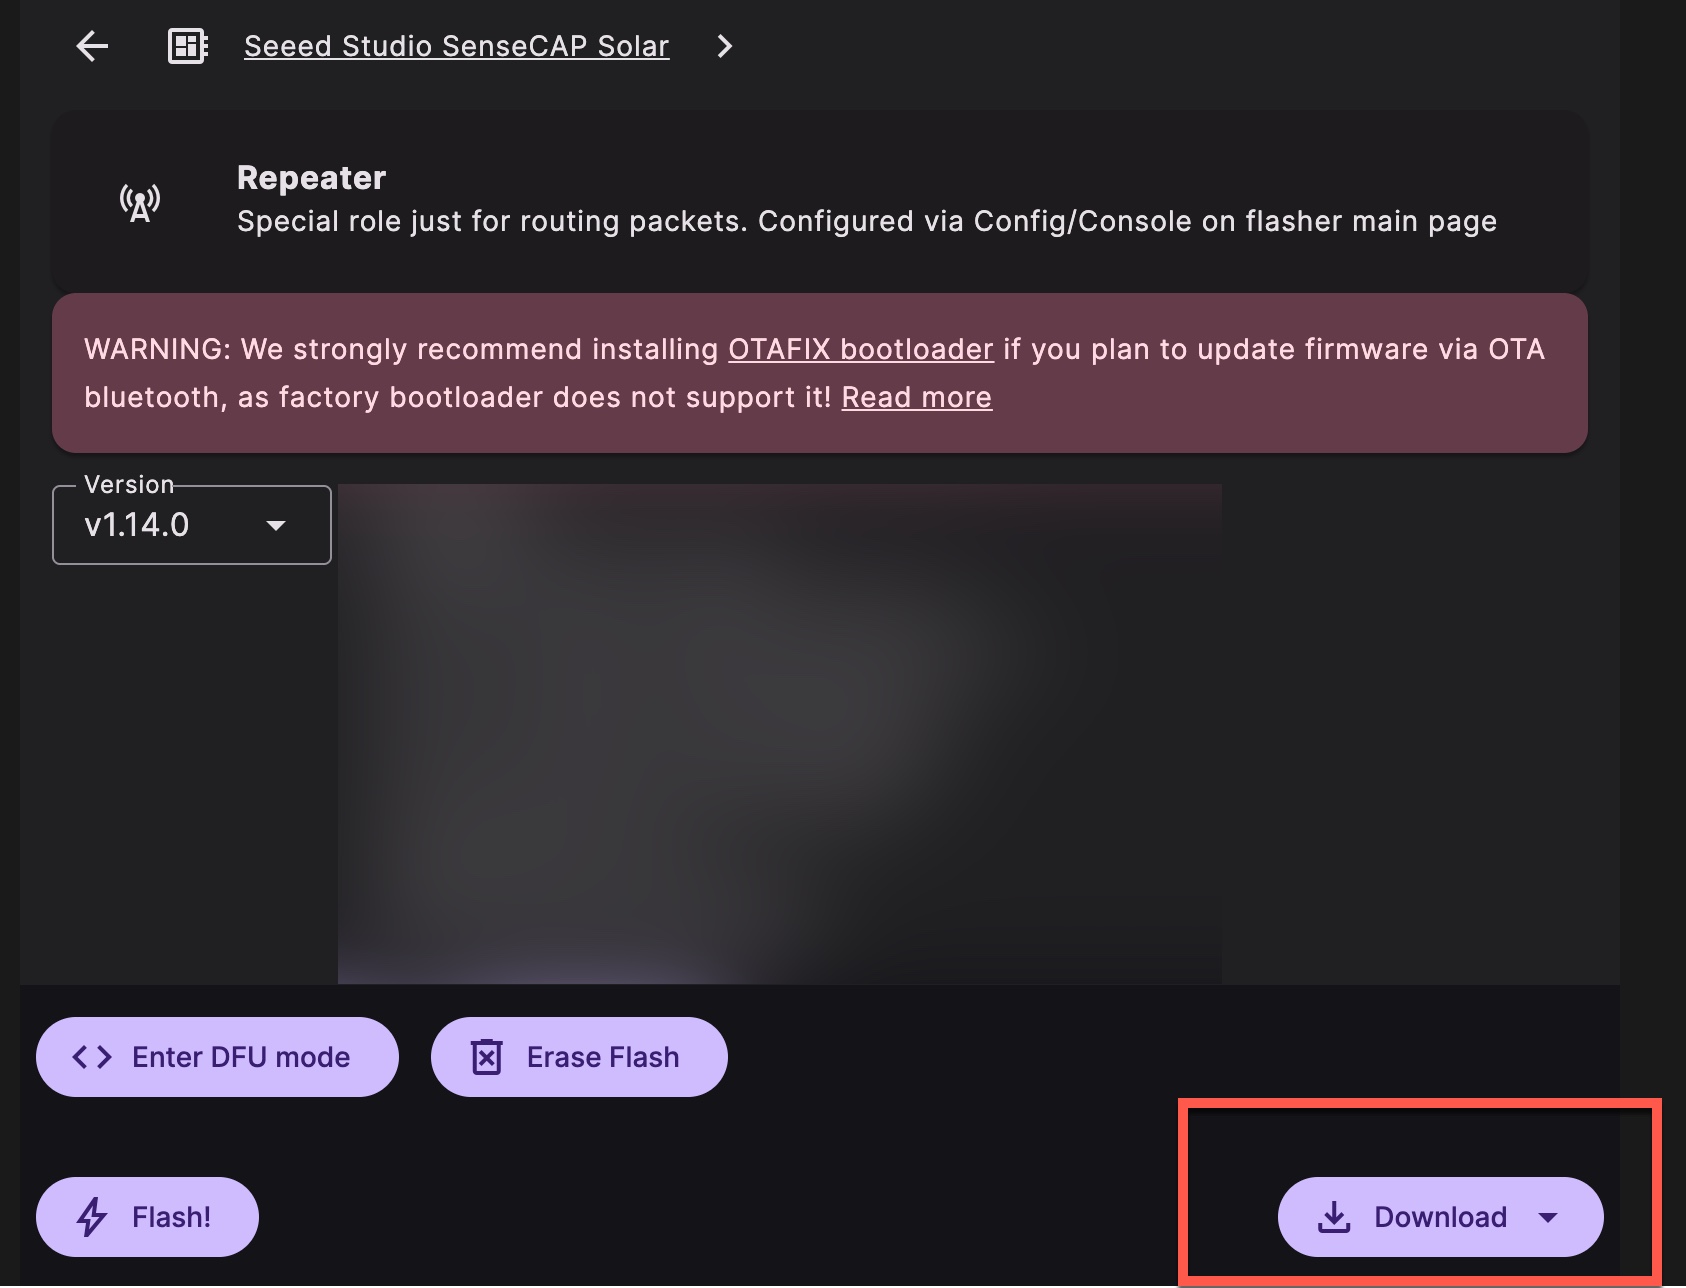This screenshot has width=1686, height=1288.
Task: Click the Repeater antenna icon
Action: pyautogui.click(x=140, y=202)
